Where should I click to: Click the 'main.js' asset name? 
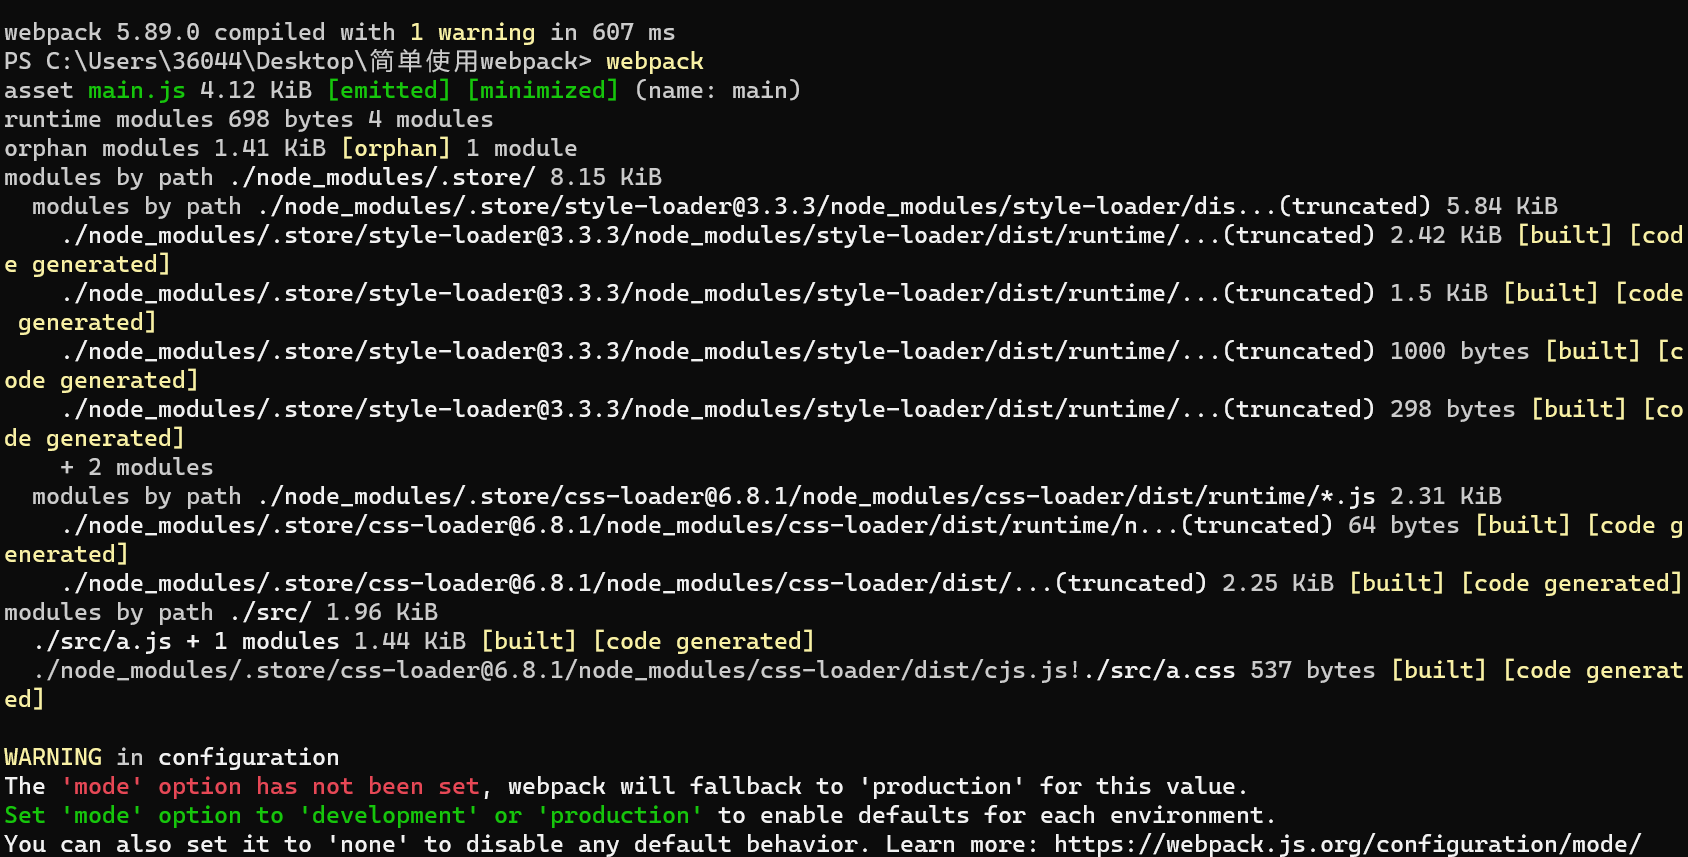click(x=137, y=90)
